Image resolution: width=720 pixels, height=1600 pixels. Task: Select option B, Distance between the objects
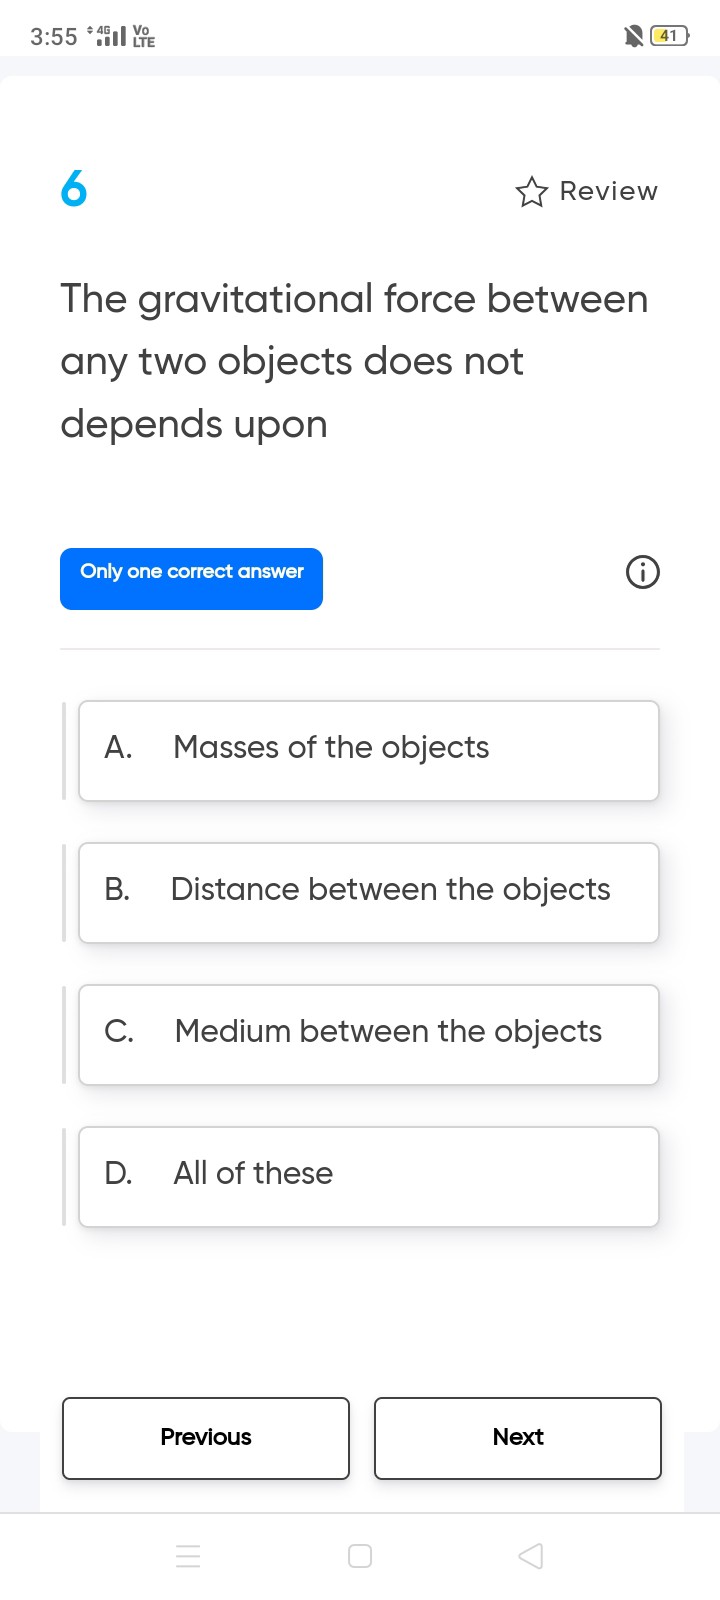click(368, 892)
